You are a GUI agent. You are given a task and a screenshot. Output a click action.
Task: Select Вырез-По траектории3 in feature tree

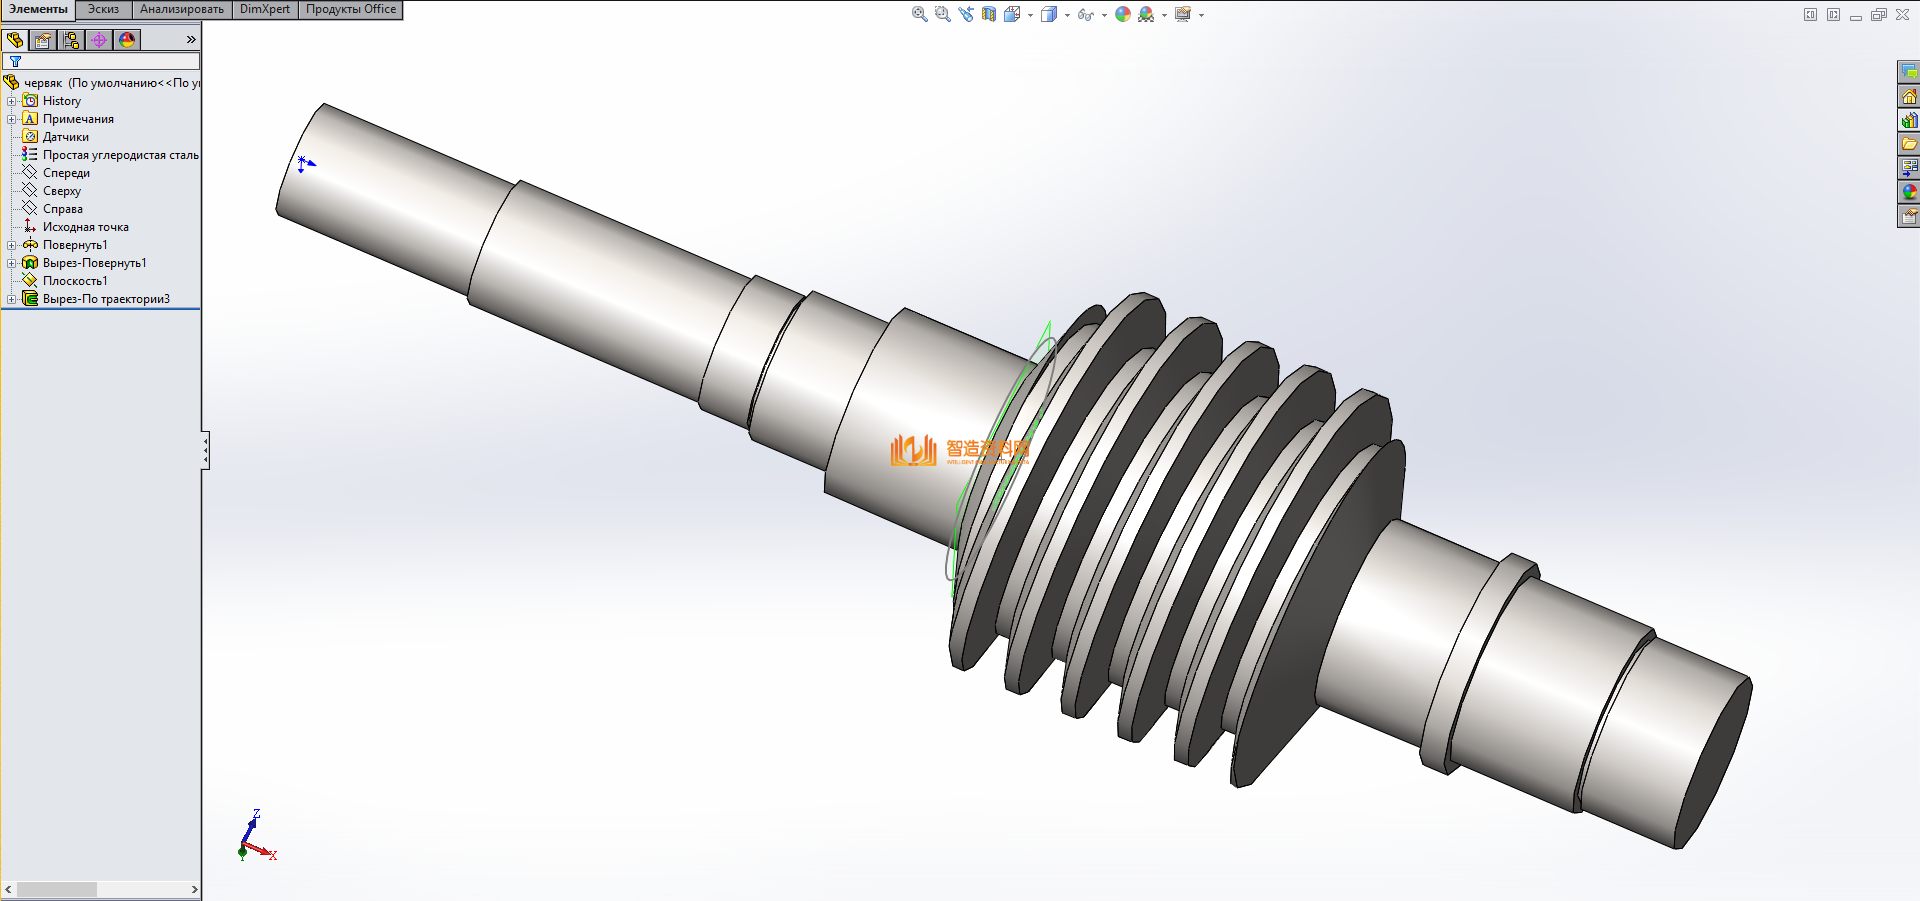[x=106, y=299]
